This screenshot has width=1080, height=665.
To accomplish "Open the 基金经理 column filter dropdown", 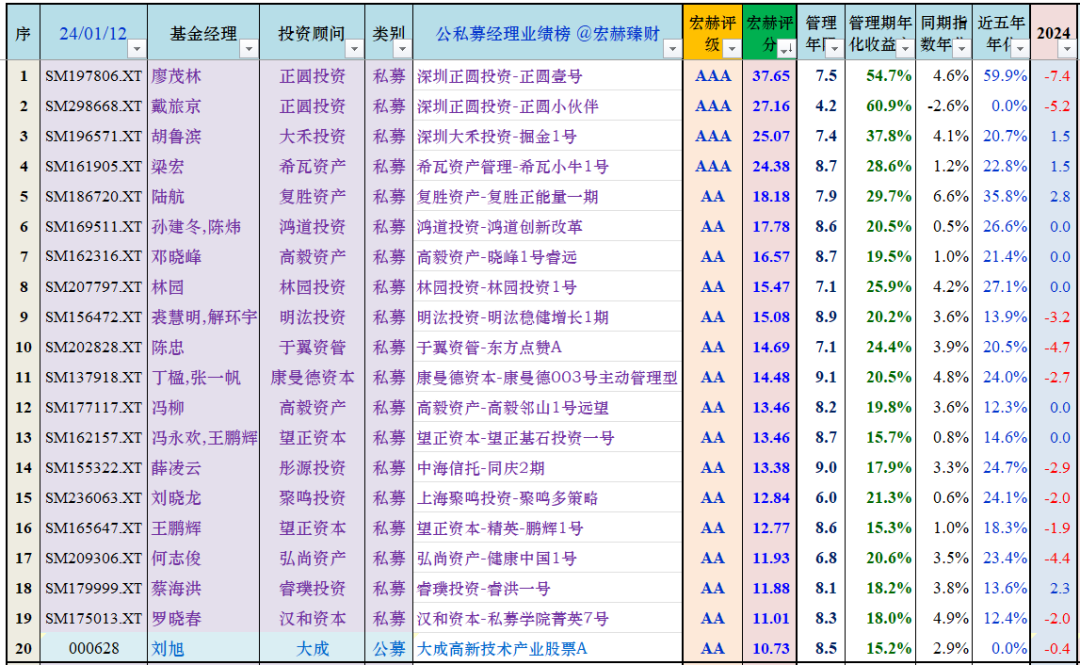I will click(249, 49).
